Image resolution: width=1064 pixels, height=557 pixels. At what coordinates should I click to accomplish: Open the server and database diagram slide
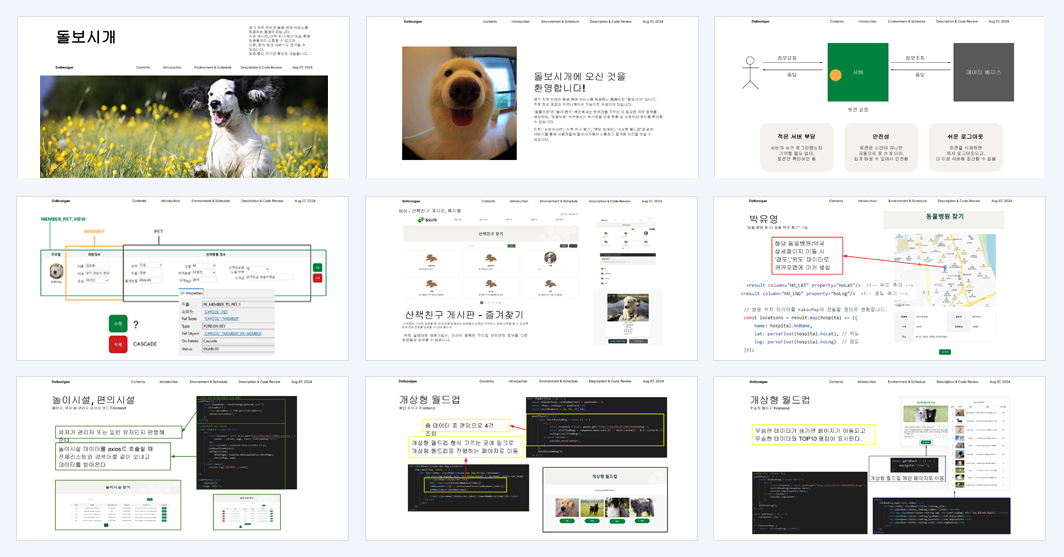coord(879,98)
